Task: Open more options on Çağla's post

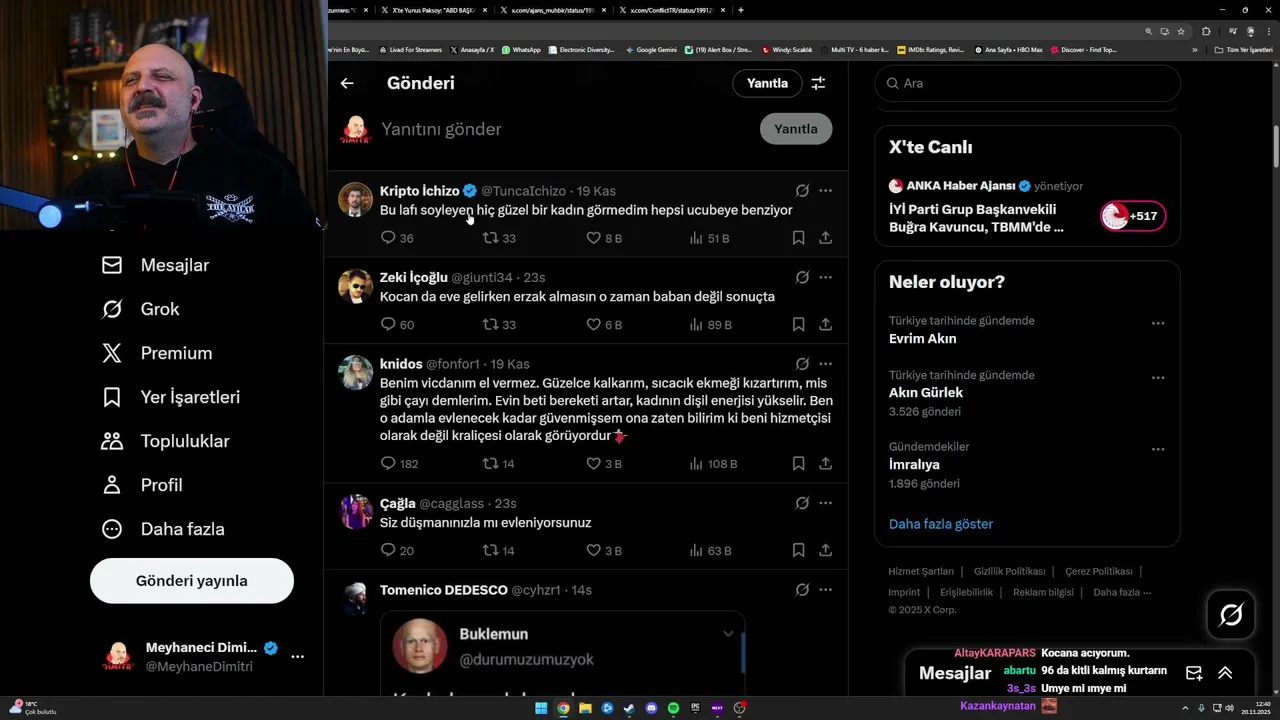Action: coord(825,503)
